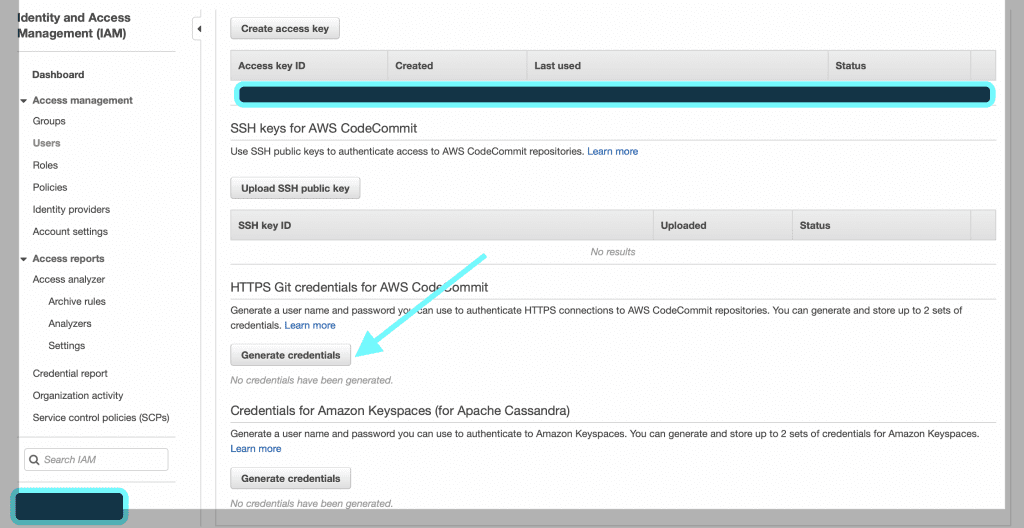Open Organization activity page

78,396
